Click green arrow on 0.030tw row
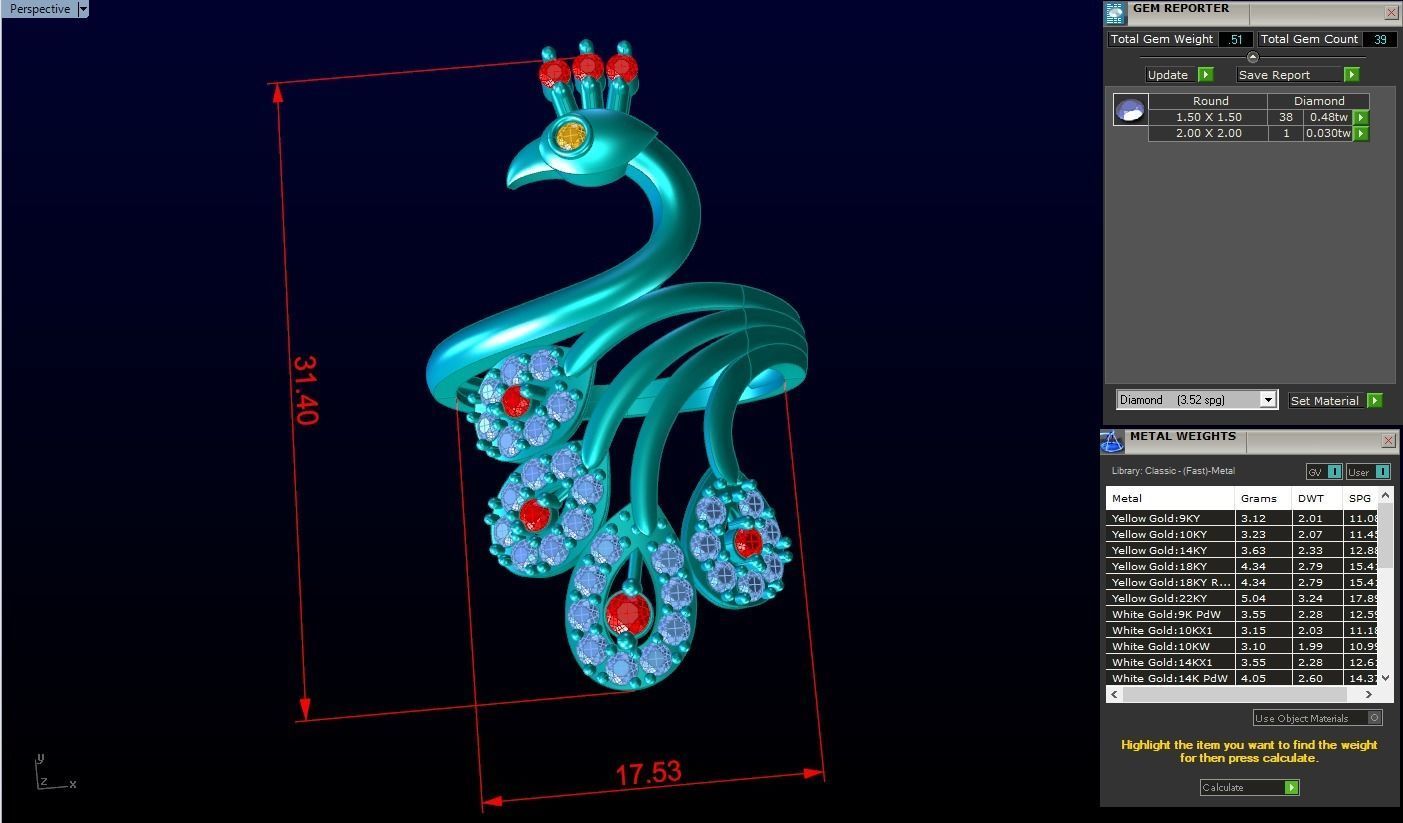The height and width of the screenshot is (823, 1403). pyautogui.click(x=1360, y=133)
